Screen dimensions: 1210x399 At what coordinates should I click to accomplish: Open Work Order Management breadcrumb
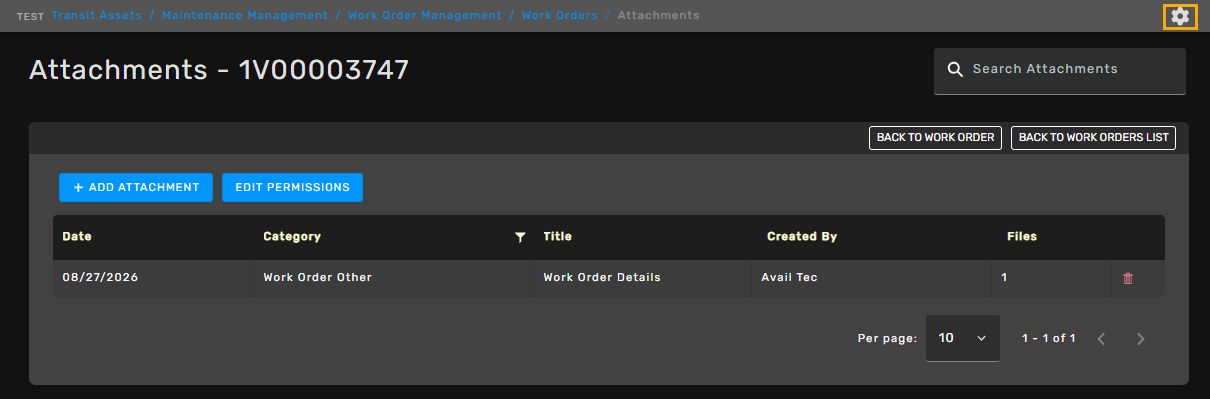tap(425, 15)
